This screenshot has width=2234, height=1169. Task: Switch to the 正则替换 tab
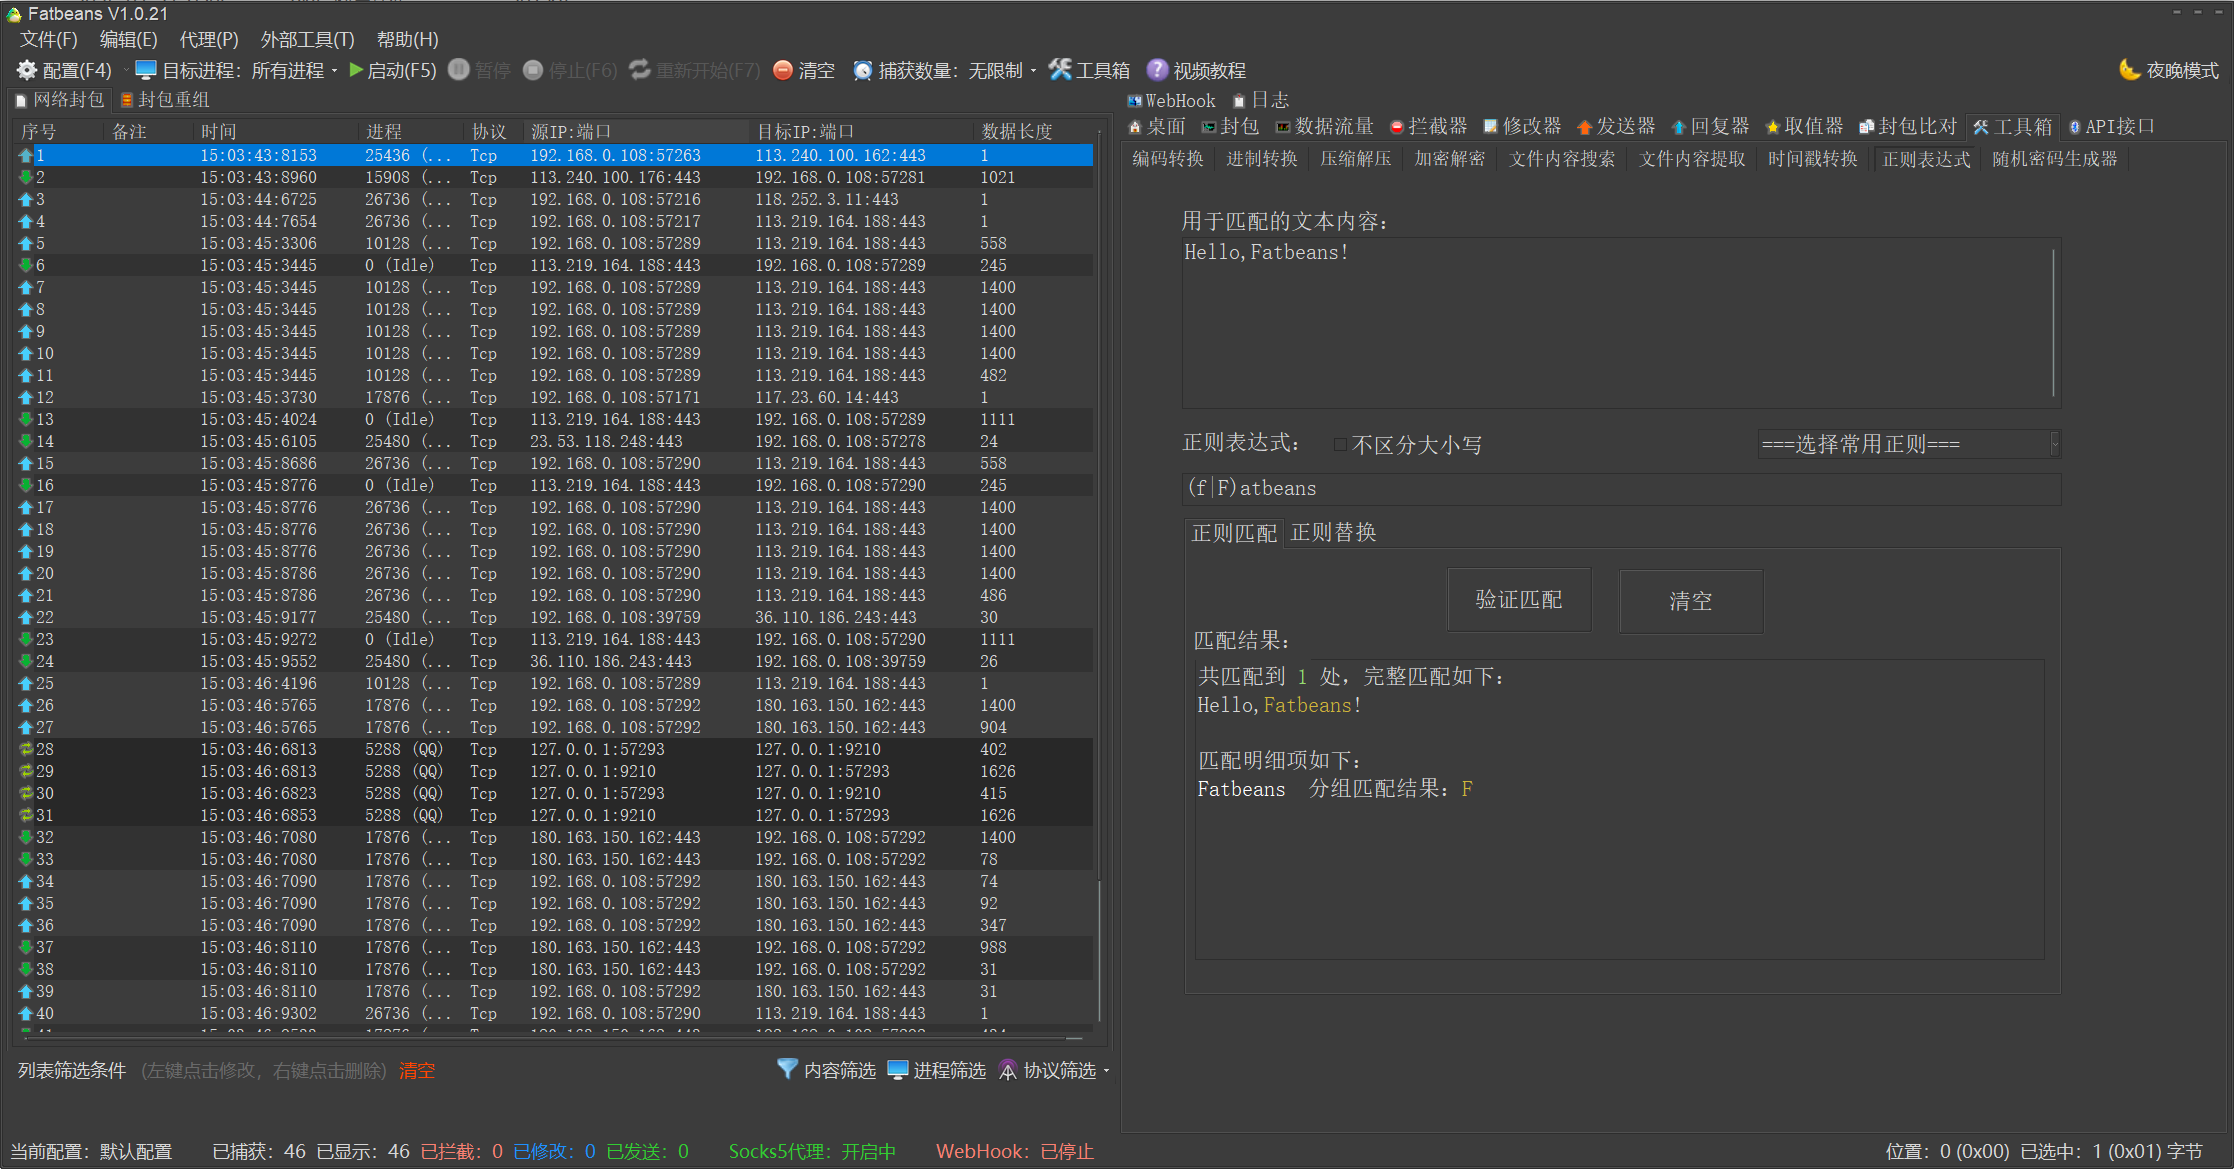(1333, 533)
